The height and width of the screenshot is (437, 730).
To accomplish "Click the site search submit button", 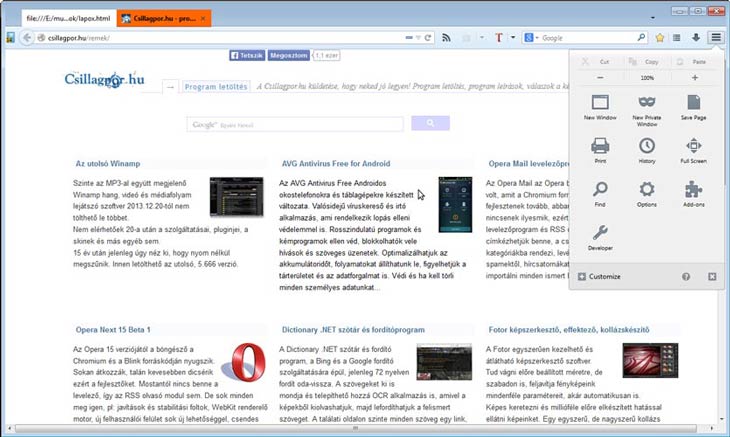I will click(430, 123).
